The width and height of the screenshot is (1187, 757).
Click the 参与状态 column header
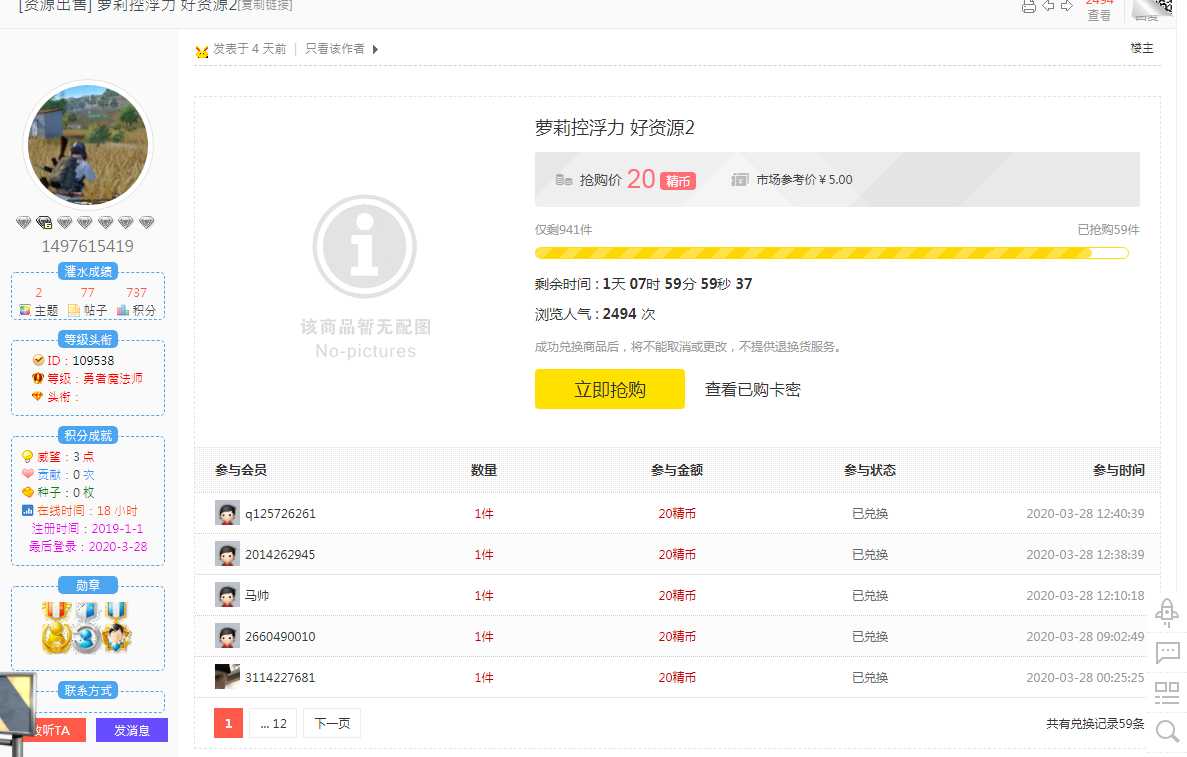click(x=870, y=469)
